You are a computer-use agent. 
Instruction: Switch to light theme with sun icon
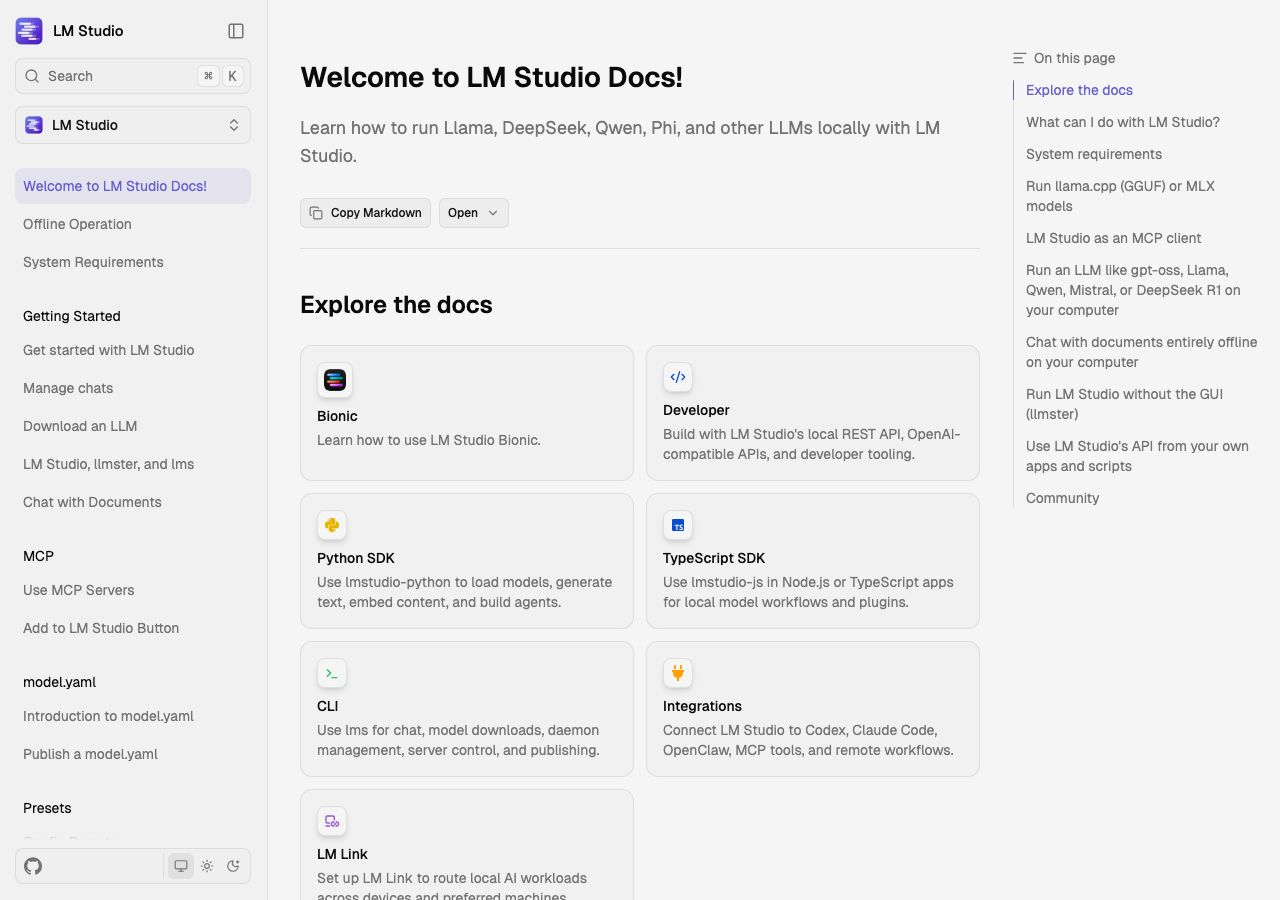207,866
